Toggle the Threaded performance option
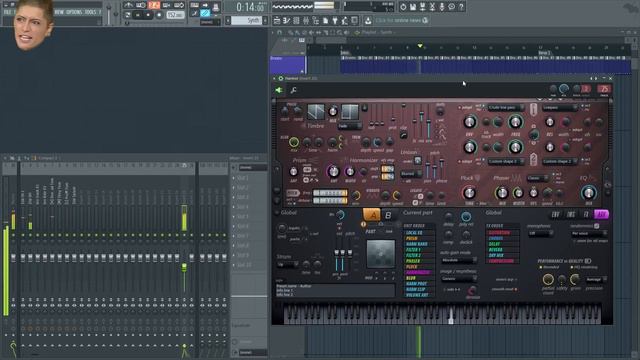This screenshot has height=360, width=640. pyautogui.click(x=549, y=267)
